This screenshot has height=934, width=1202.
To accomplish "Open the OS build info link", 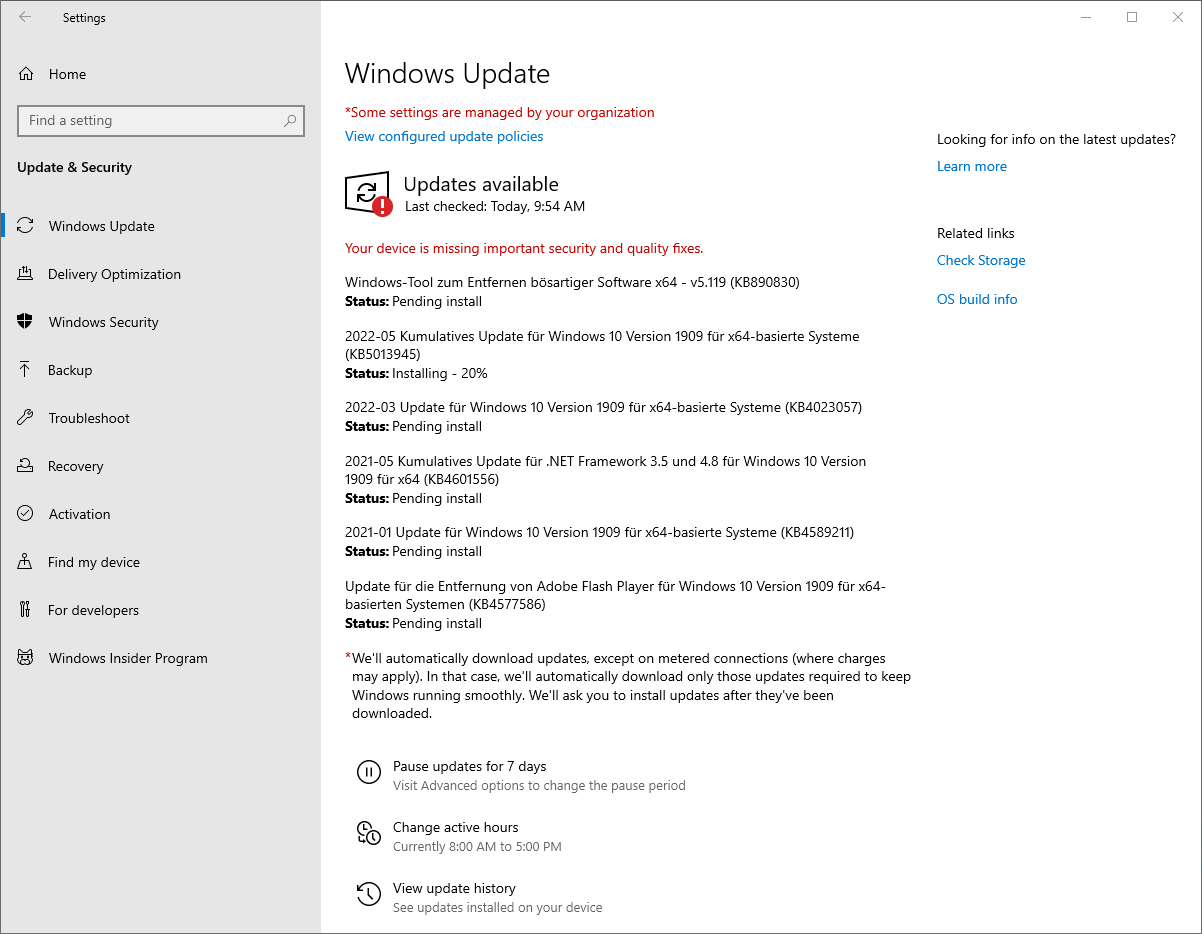I will pos(977,299).
